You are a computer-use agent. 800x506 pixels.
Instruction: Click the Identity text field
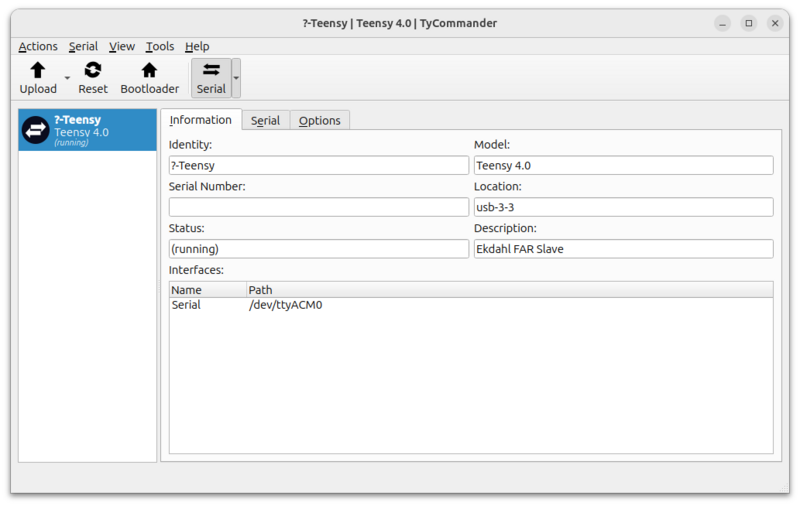318,165
